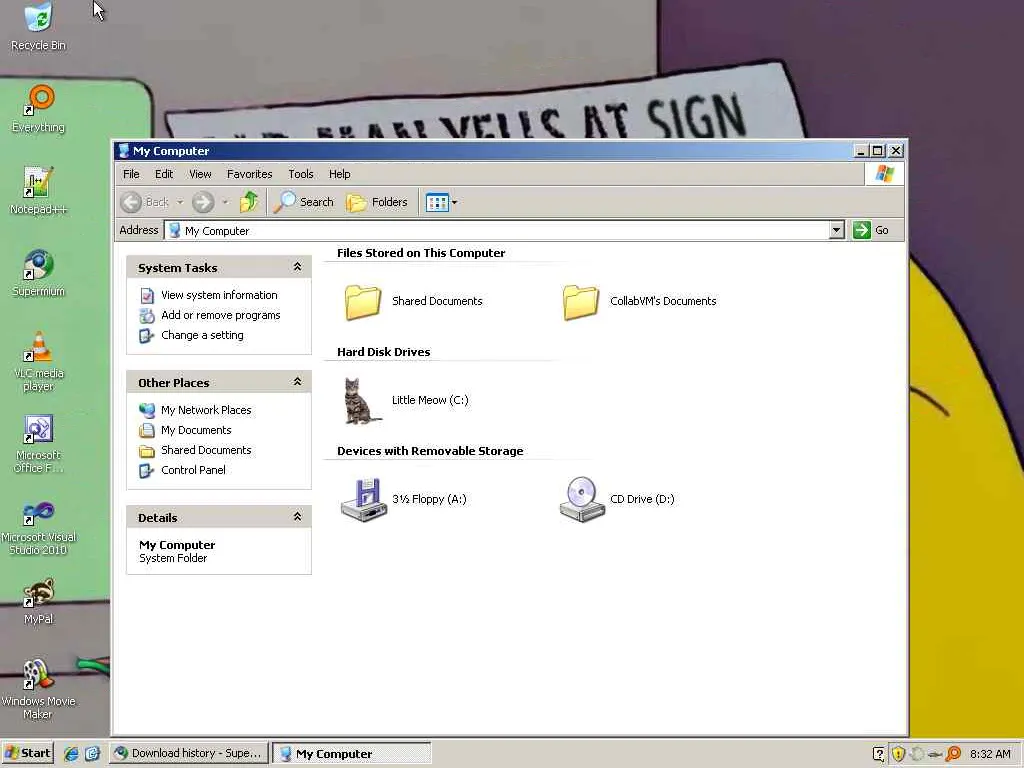Select the CD Drive (D:) icon
The height and width of the screenshot is (768, 1024).
[582, 499]
